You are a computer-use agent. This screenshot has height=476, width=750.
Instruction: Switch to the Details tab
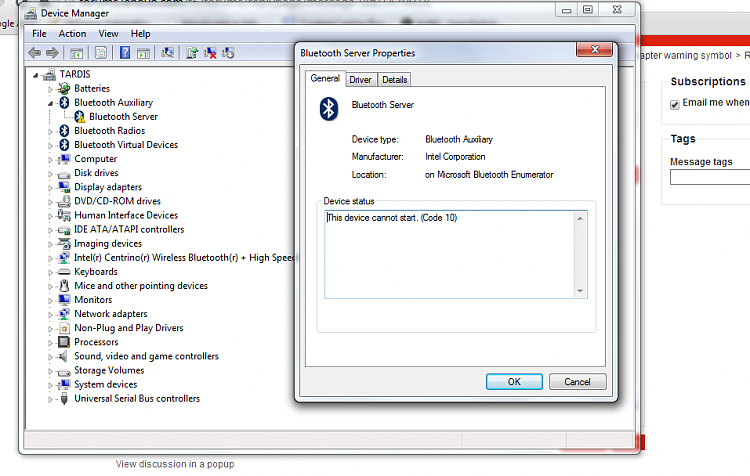coord(395,79)
